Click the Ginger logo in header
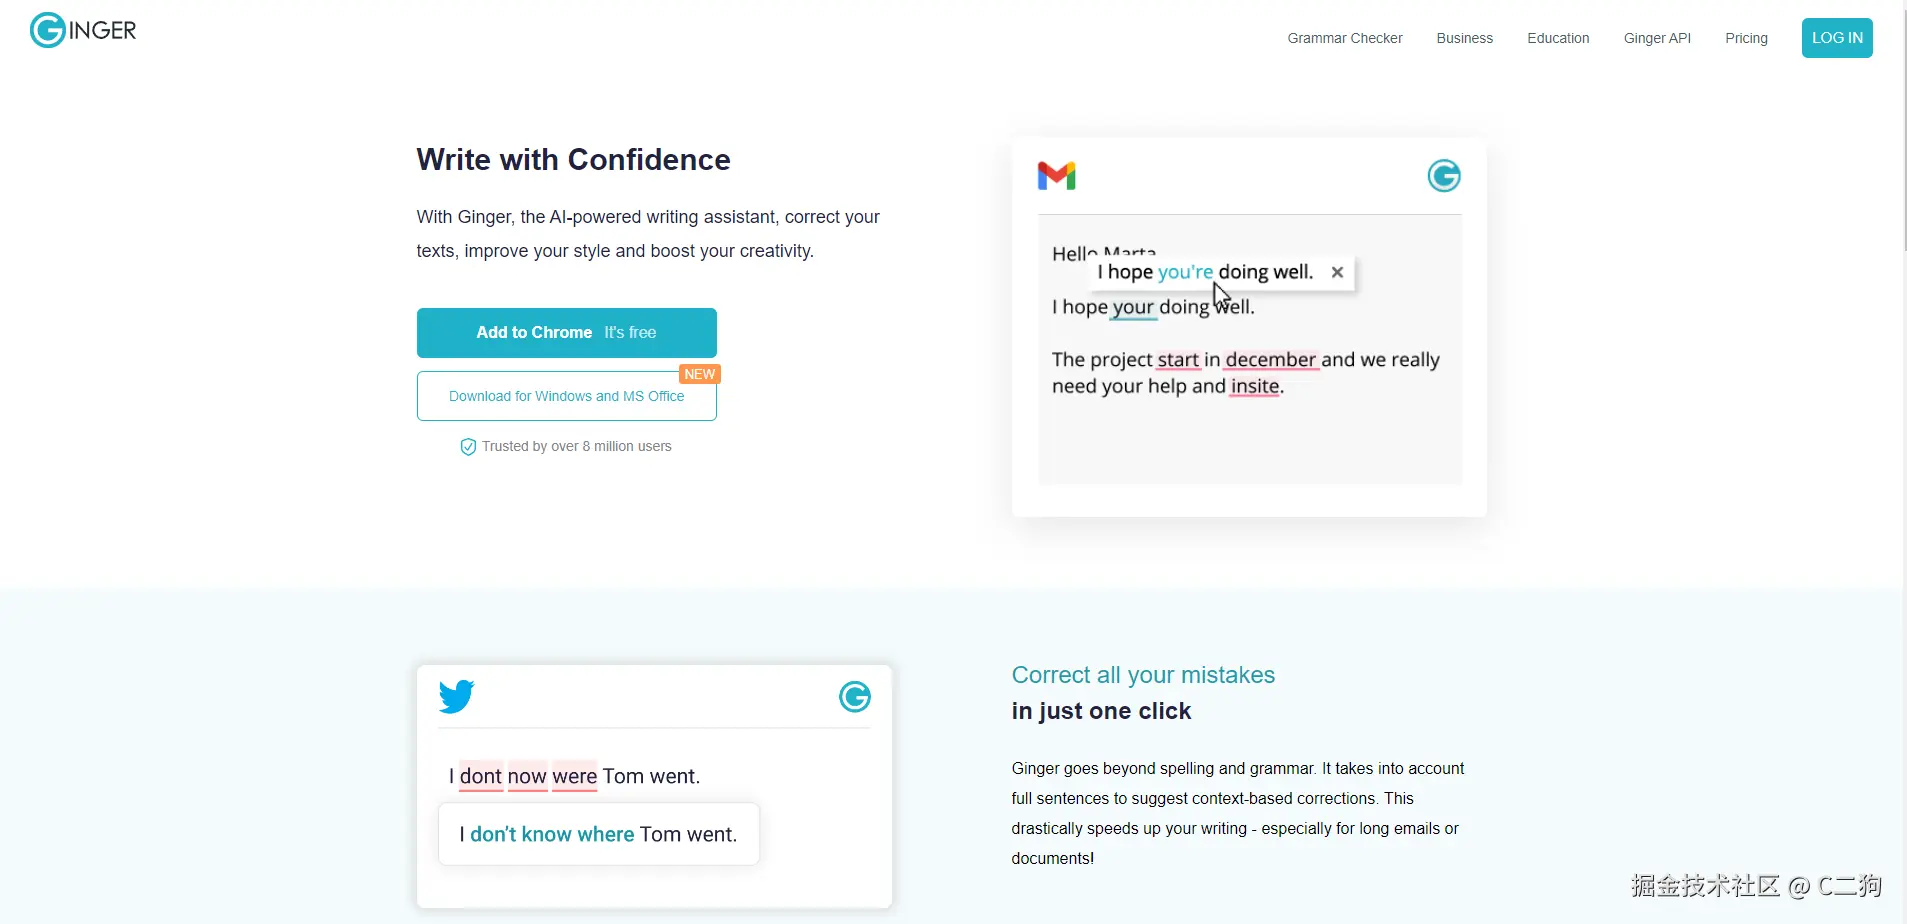The image size is (1907, 924). (83, 31)
